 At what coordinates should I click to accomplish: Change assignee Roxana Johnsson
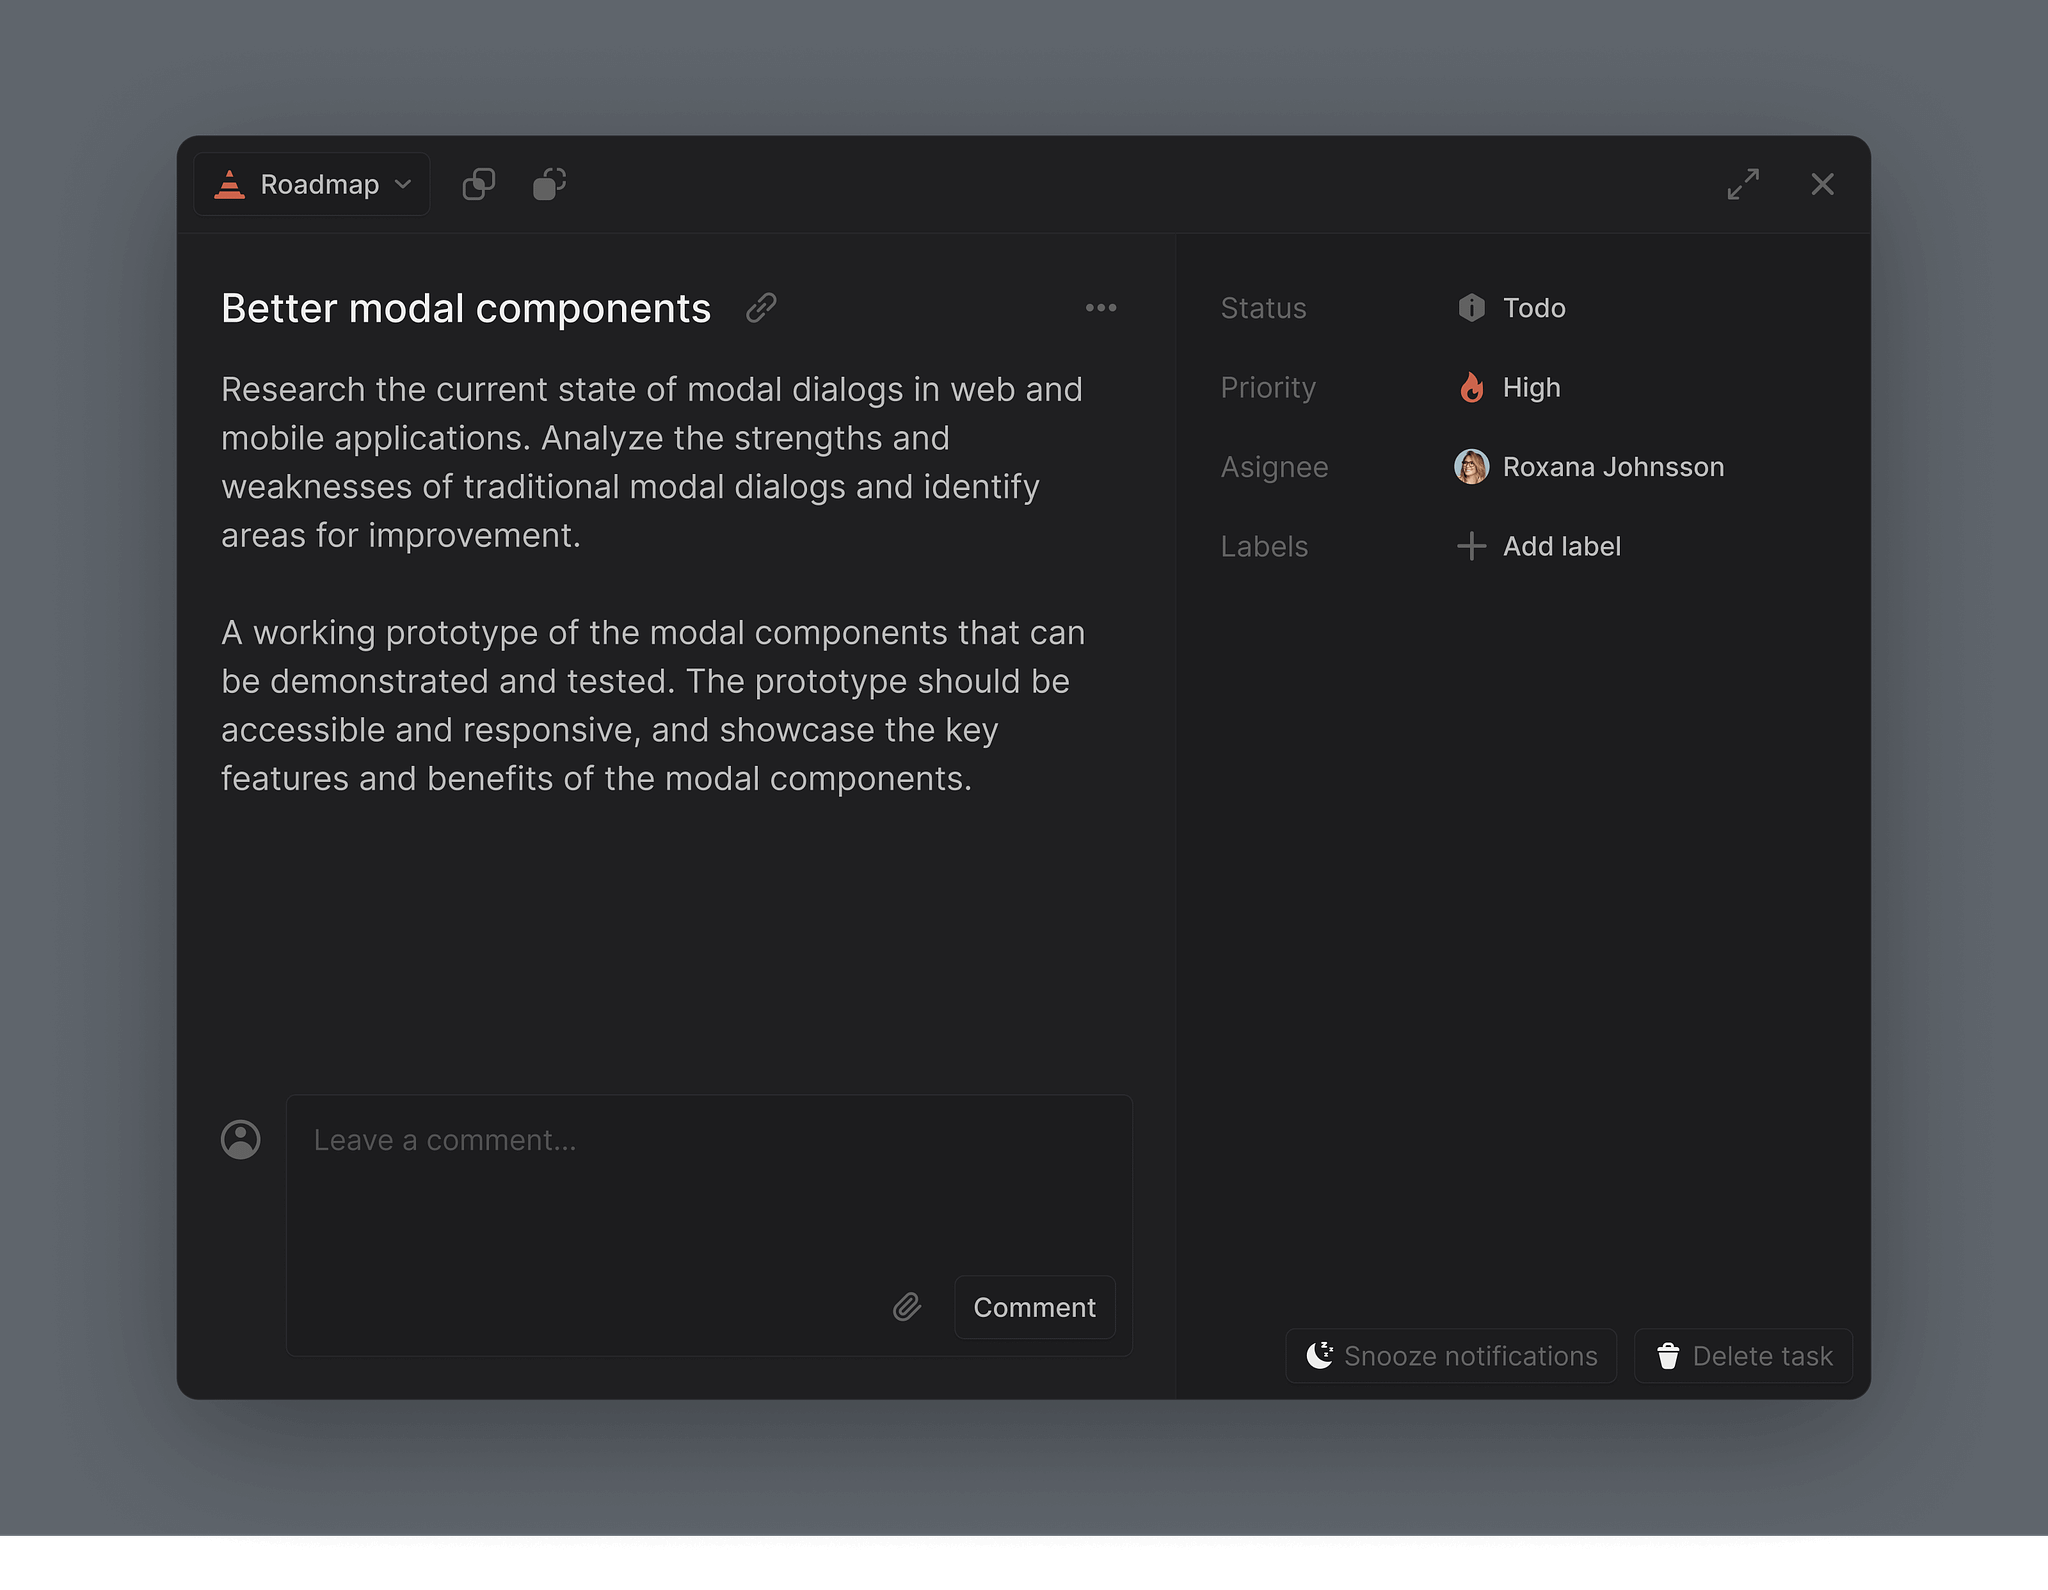click(x=1589, y=467)
